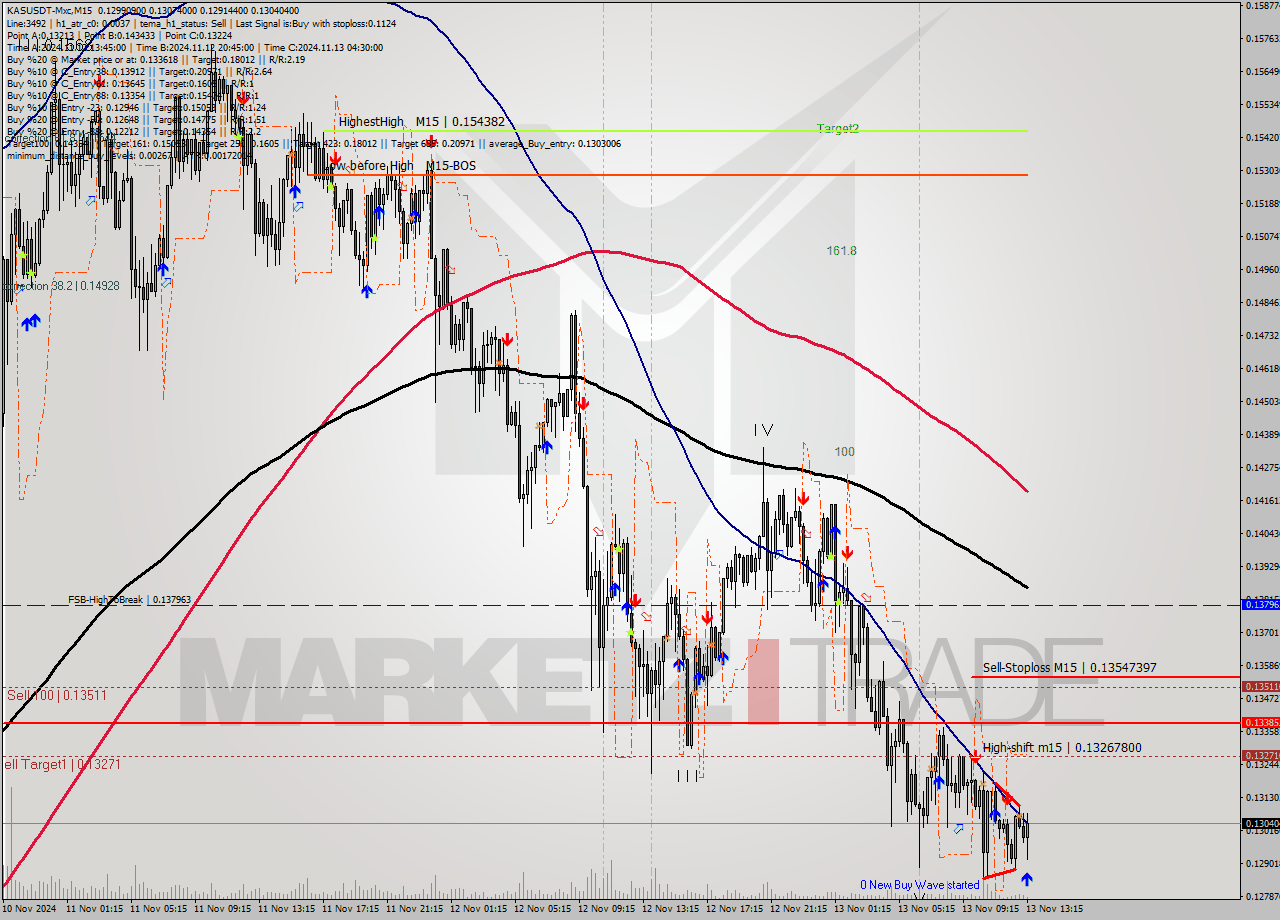Select the 100 Fibonacci level label
The height and width of the screenshot is (920, 1280).
point(845,452)
